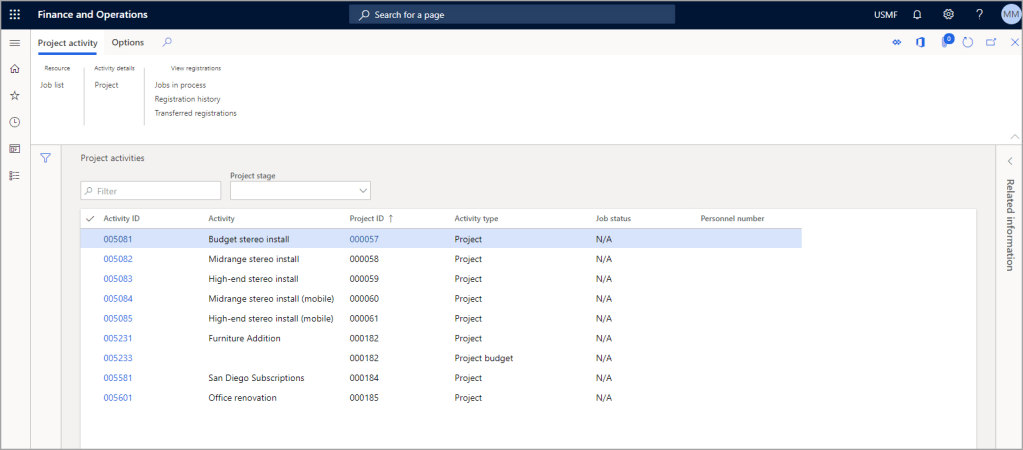The image size is (1023, 450).
Task: Click the notifications bell icon
Action: click(x=917, y=14)
